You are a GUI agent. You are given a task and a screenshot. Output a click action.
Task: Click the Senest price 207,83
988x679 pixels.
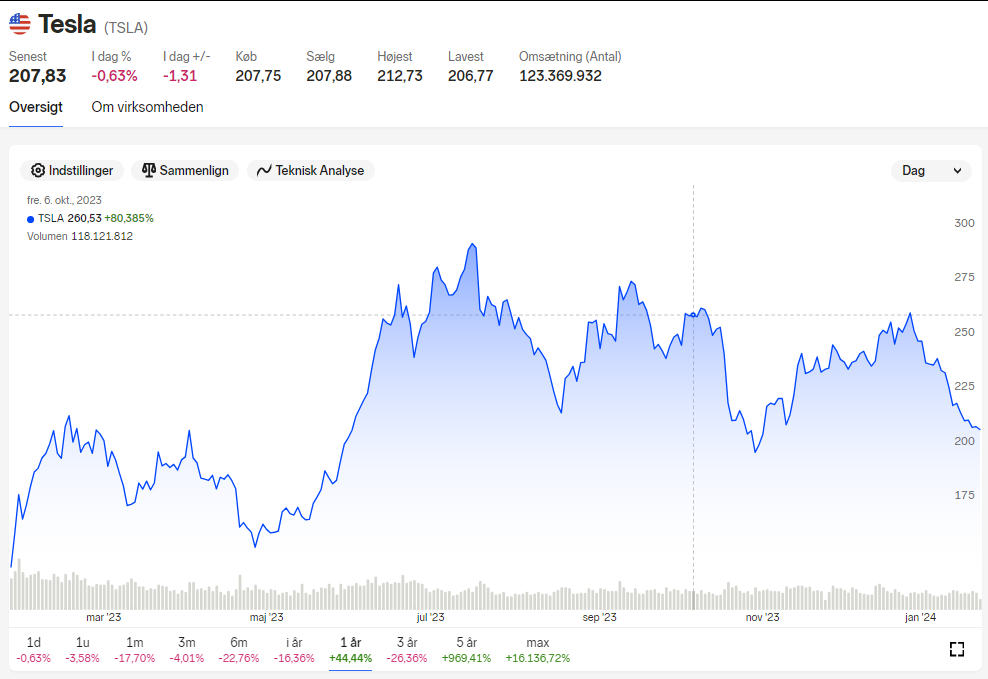tap(37, 76)
